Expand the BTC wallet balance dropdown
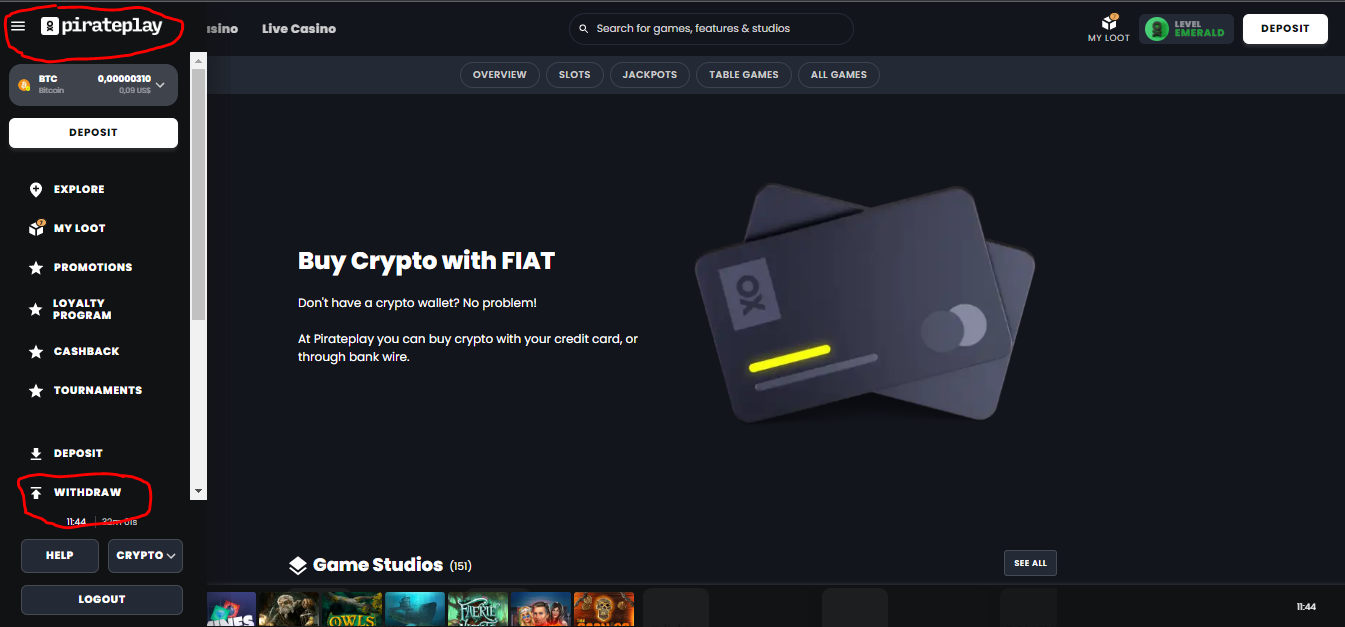Screen dimensions: 1345x627 [160, 85]
